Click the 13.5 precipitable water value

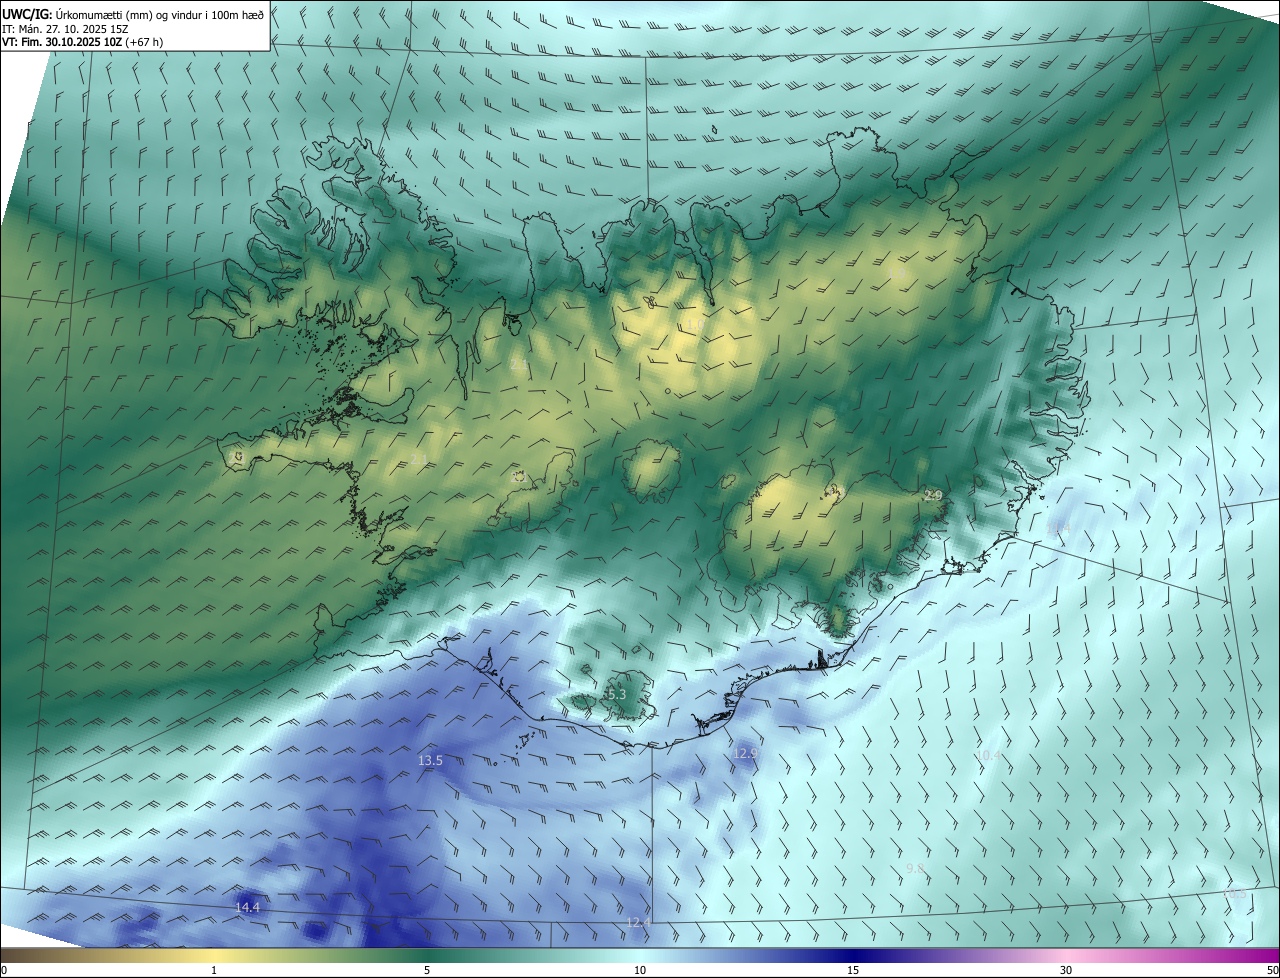pyautogui.click(x=430, y=761)
